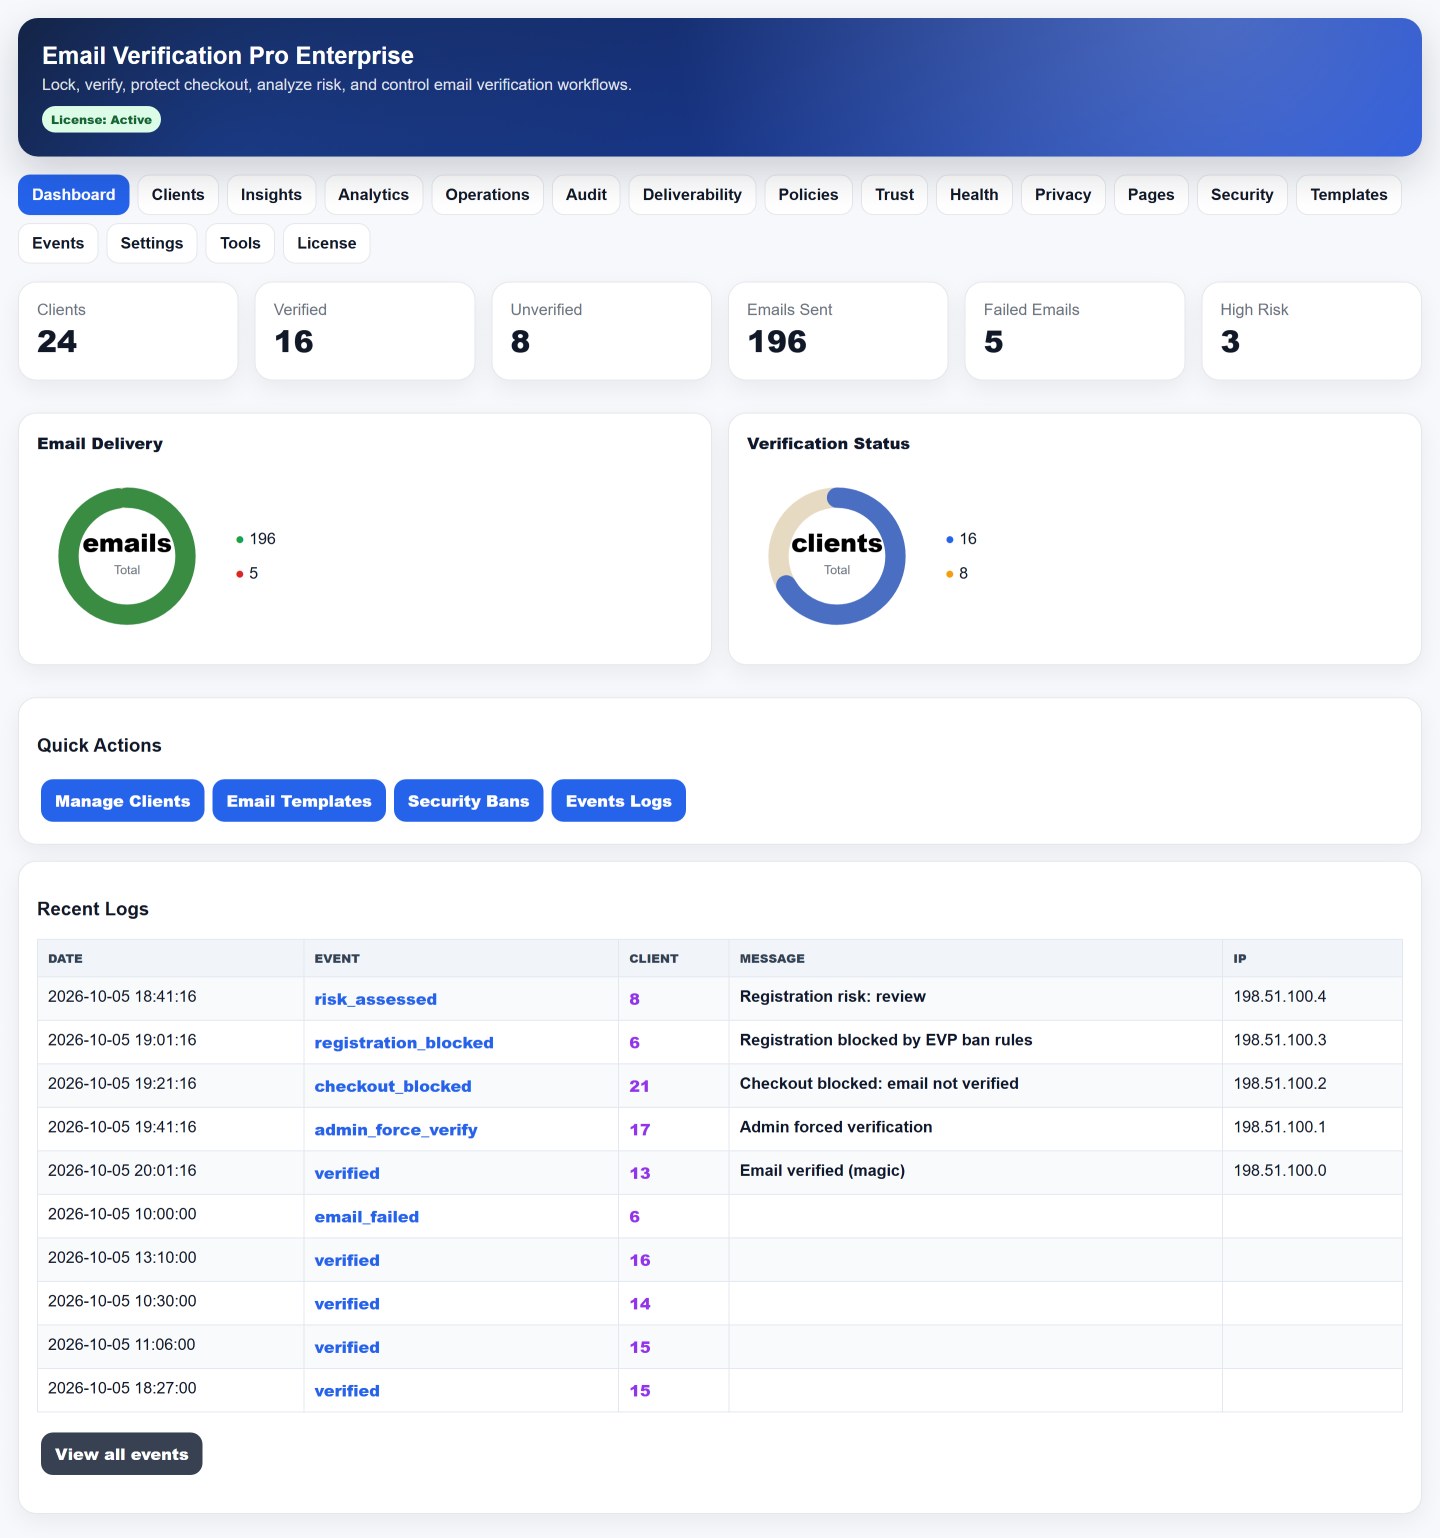
Task: Open the risk_assessed event link
Action: (376, 999)
